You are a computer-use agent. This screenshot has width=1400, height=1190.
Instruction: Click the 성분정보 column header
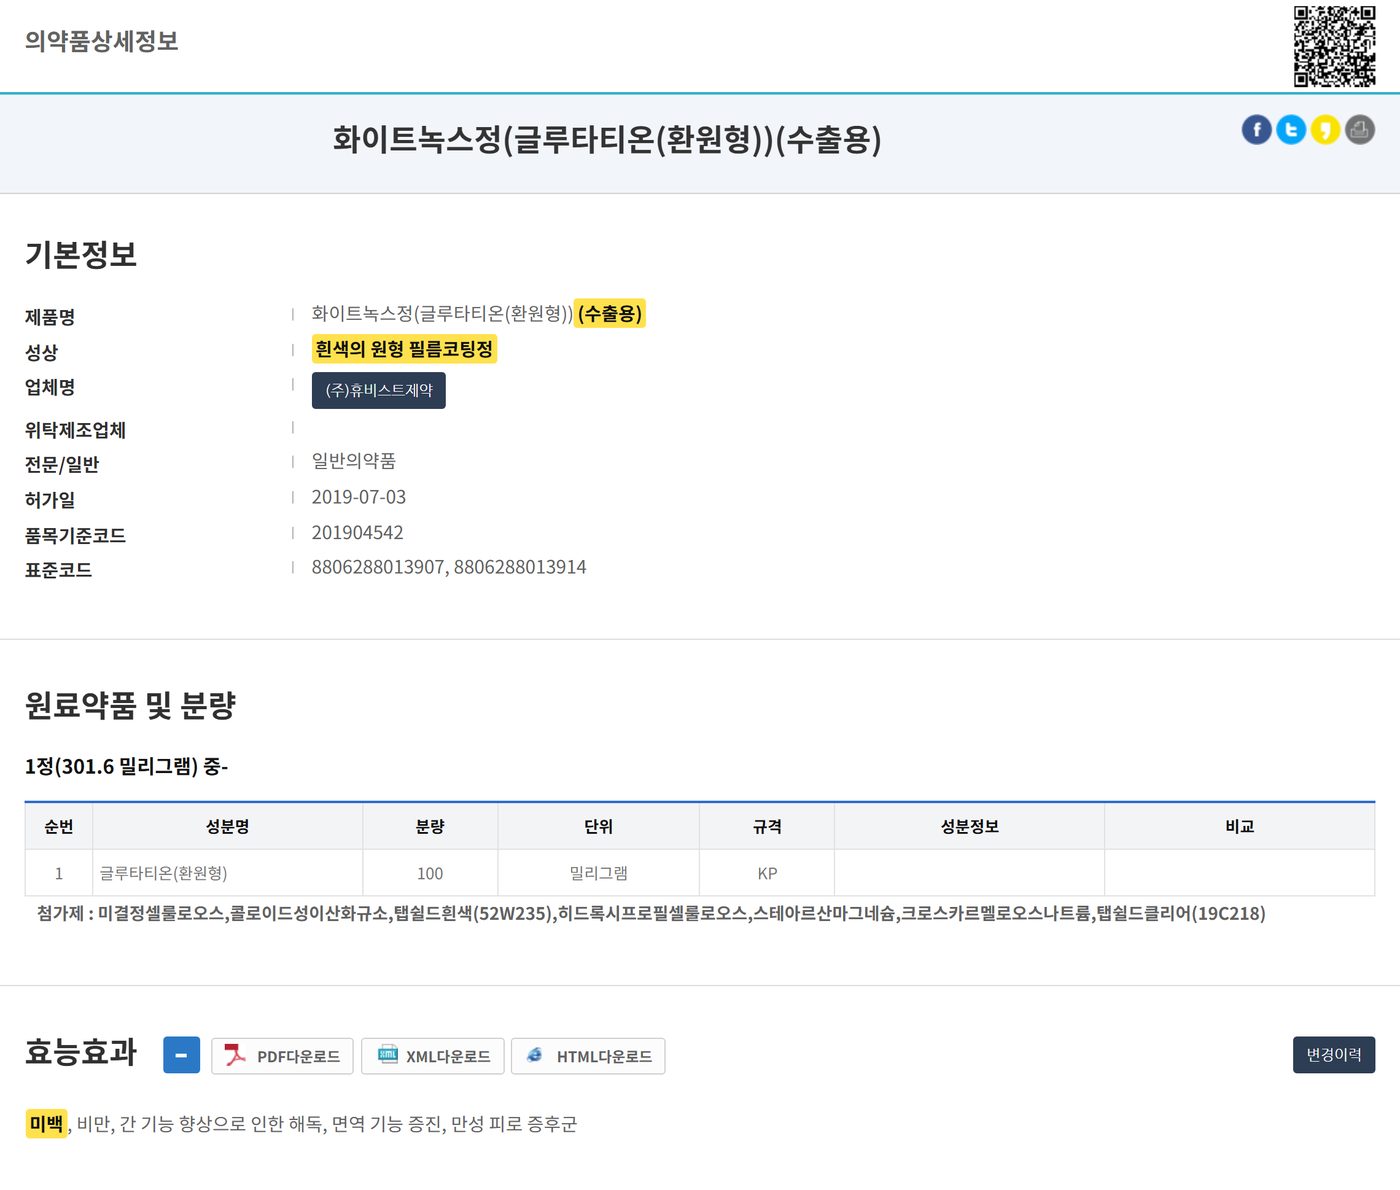click(970, 826)
